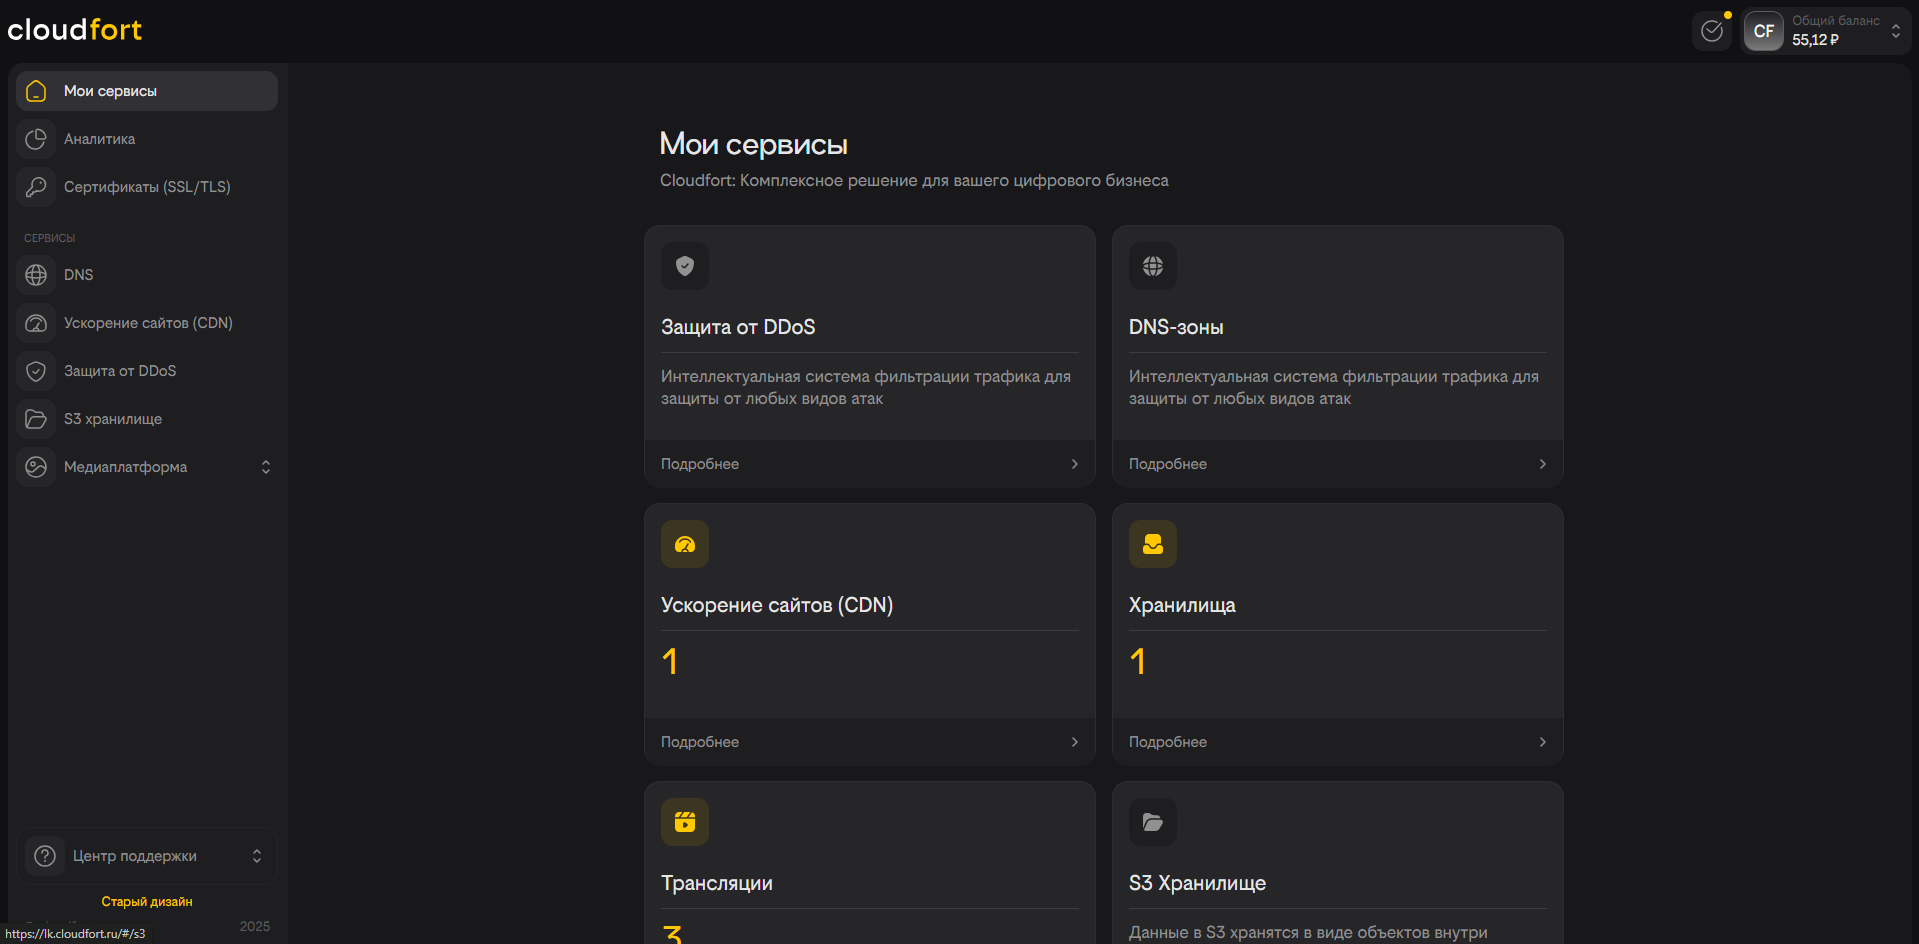This screenshot has height=944, width=1919.
Task: Go to Сертификаты (SSL/TLS) section
Action: click(147, 187)
